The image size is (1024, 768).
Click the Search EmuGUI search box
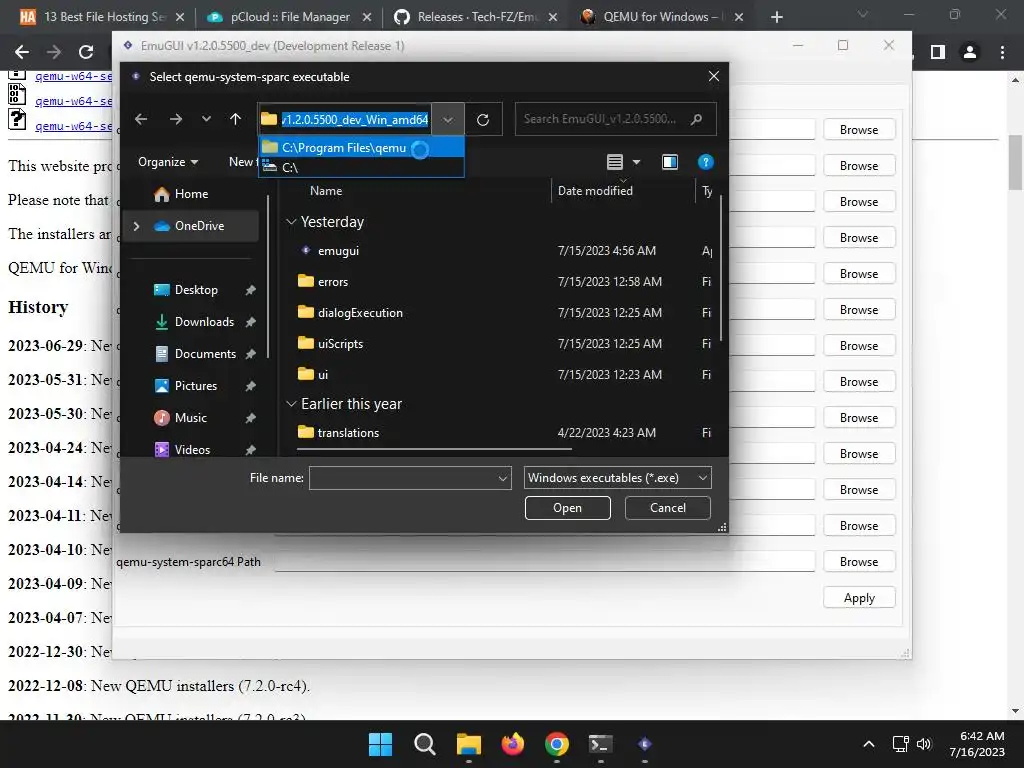coord(615,119)
